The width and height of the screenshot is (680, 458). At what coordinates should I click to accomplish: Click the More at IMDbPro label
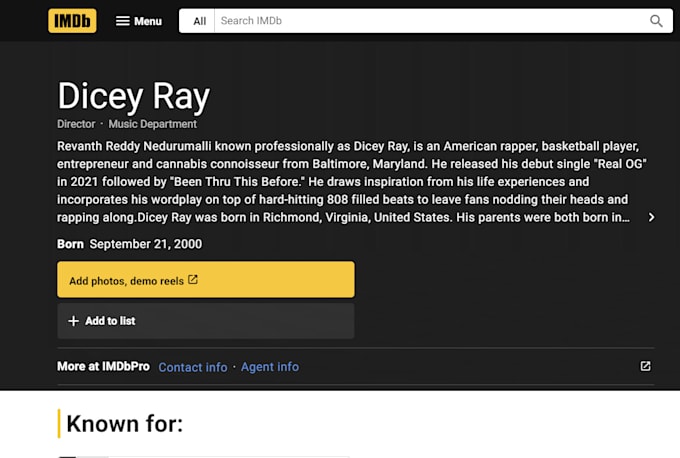point(103,366)
